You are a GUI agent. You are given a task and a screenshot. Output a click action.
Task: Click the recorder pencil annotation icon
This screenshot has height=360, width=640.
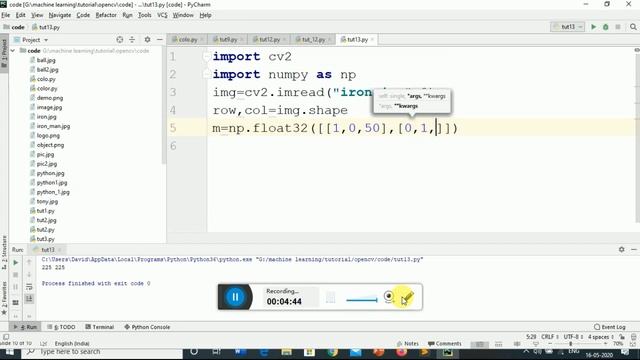point(407,297)
